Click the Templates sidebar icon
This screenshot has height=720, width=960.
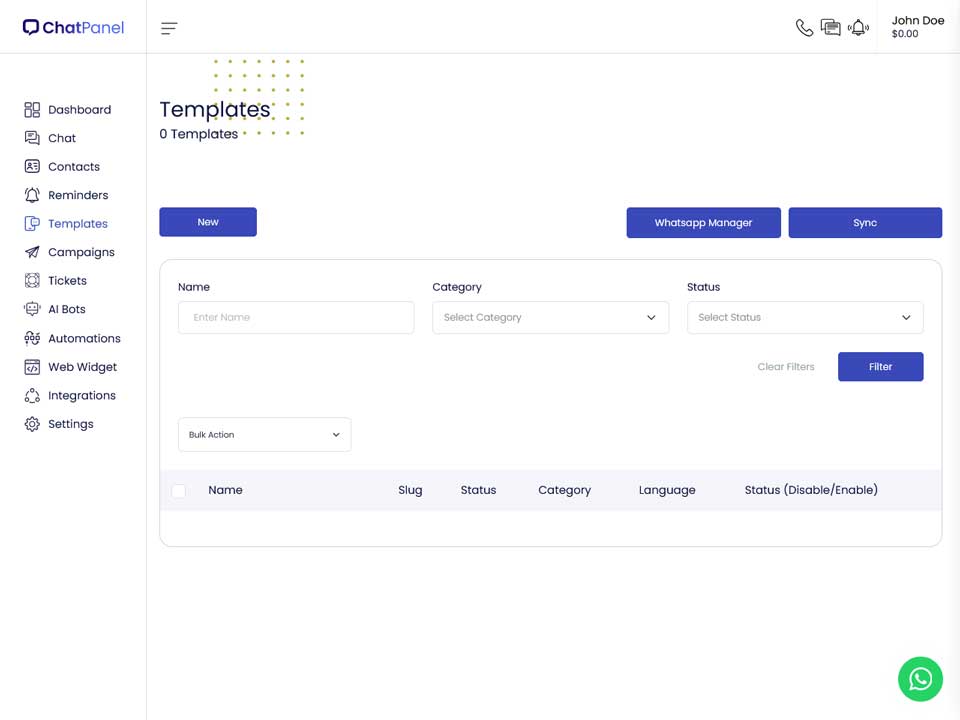tap(32, 223)
